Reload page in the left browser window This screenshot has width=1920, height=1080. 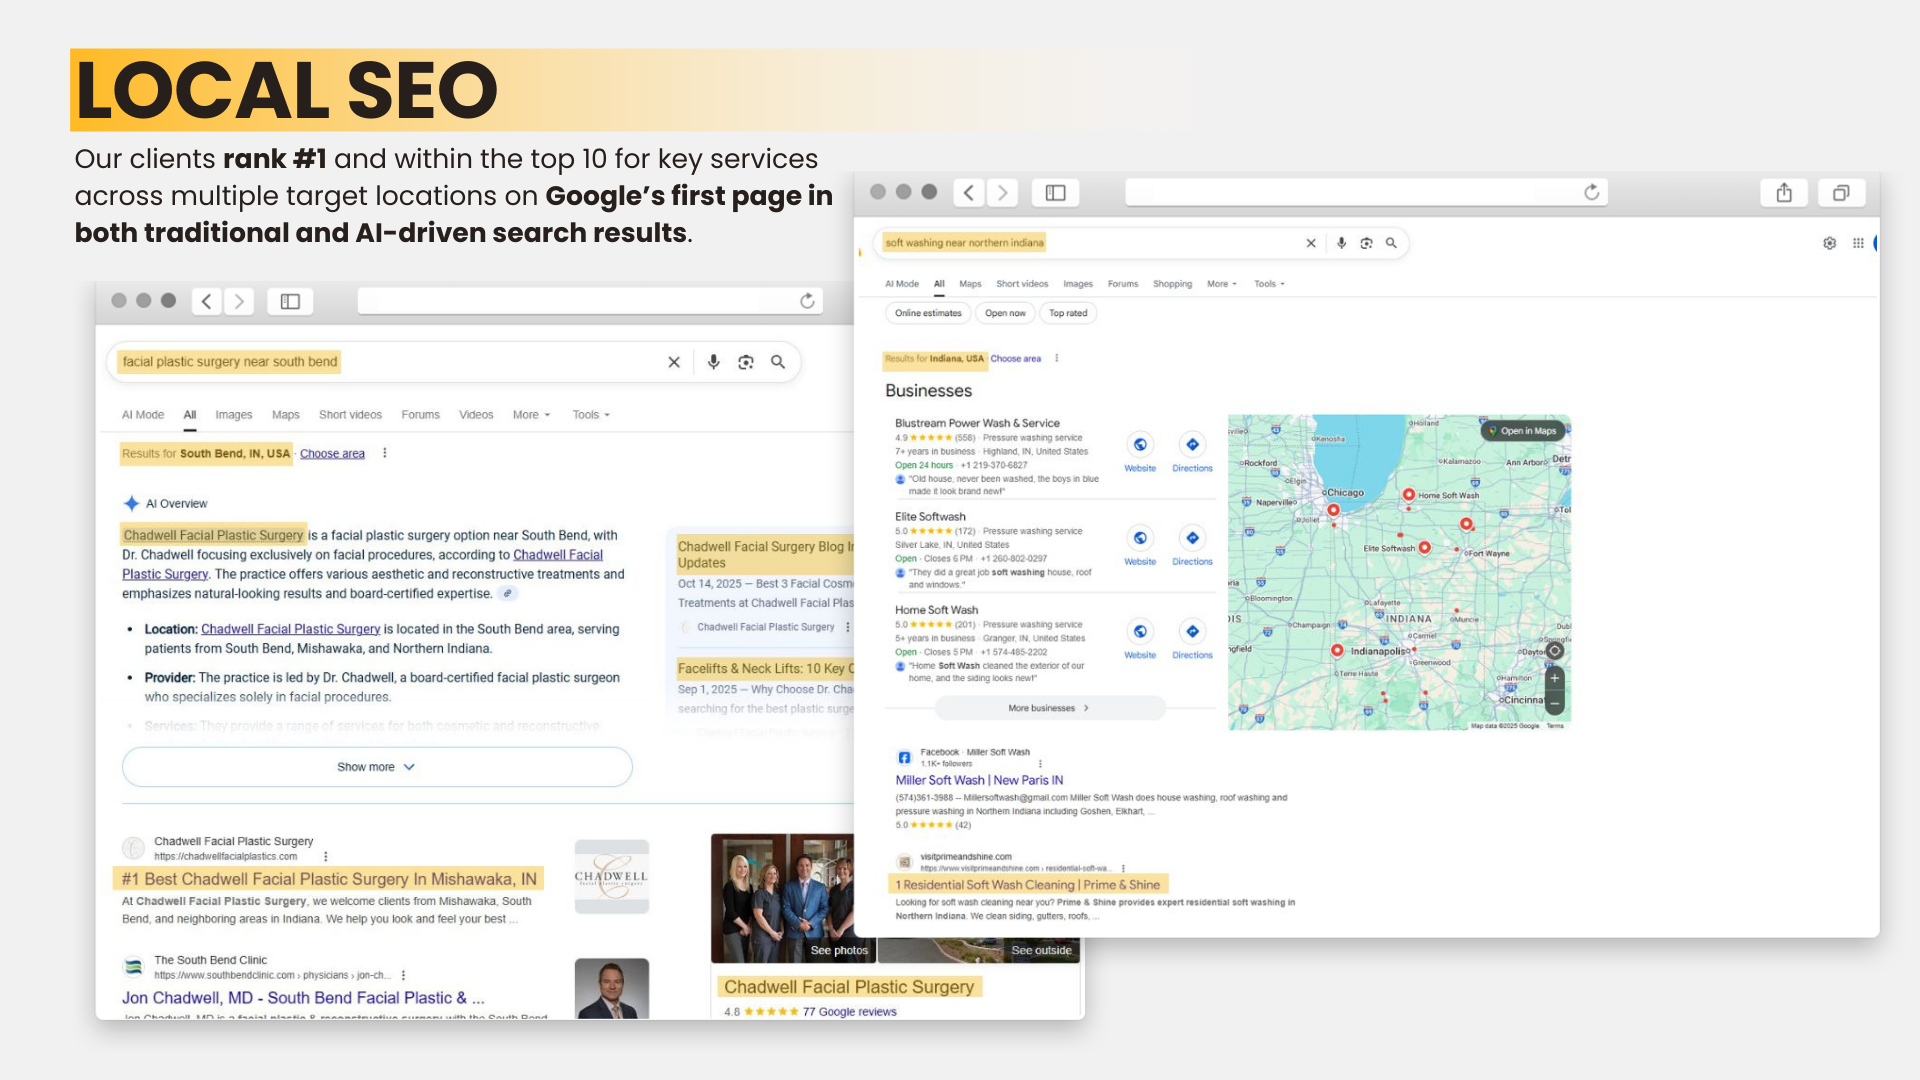coord(807,301)
